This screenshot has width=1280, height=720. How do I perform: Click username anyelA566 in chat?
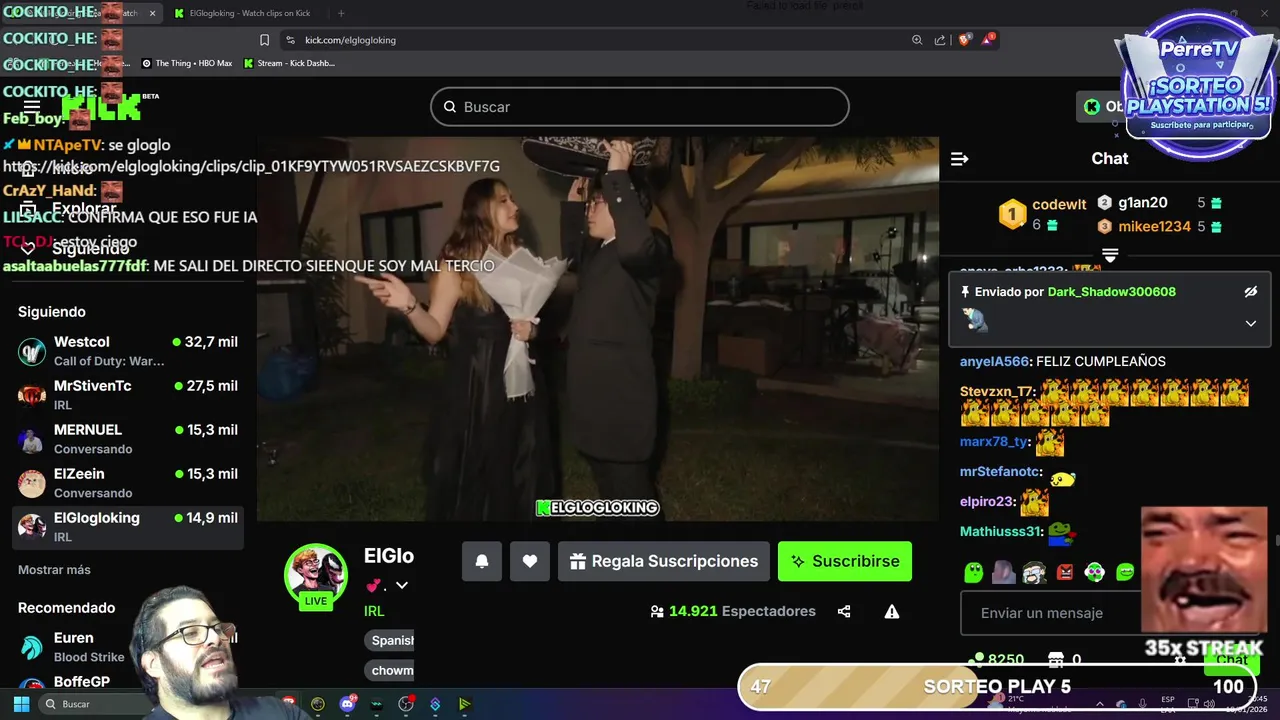pos(994,361)
